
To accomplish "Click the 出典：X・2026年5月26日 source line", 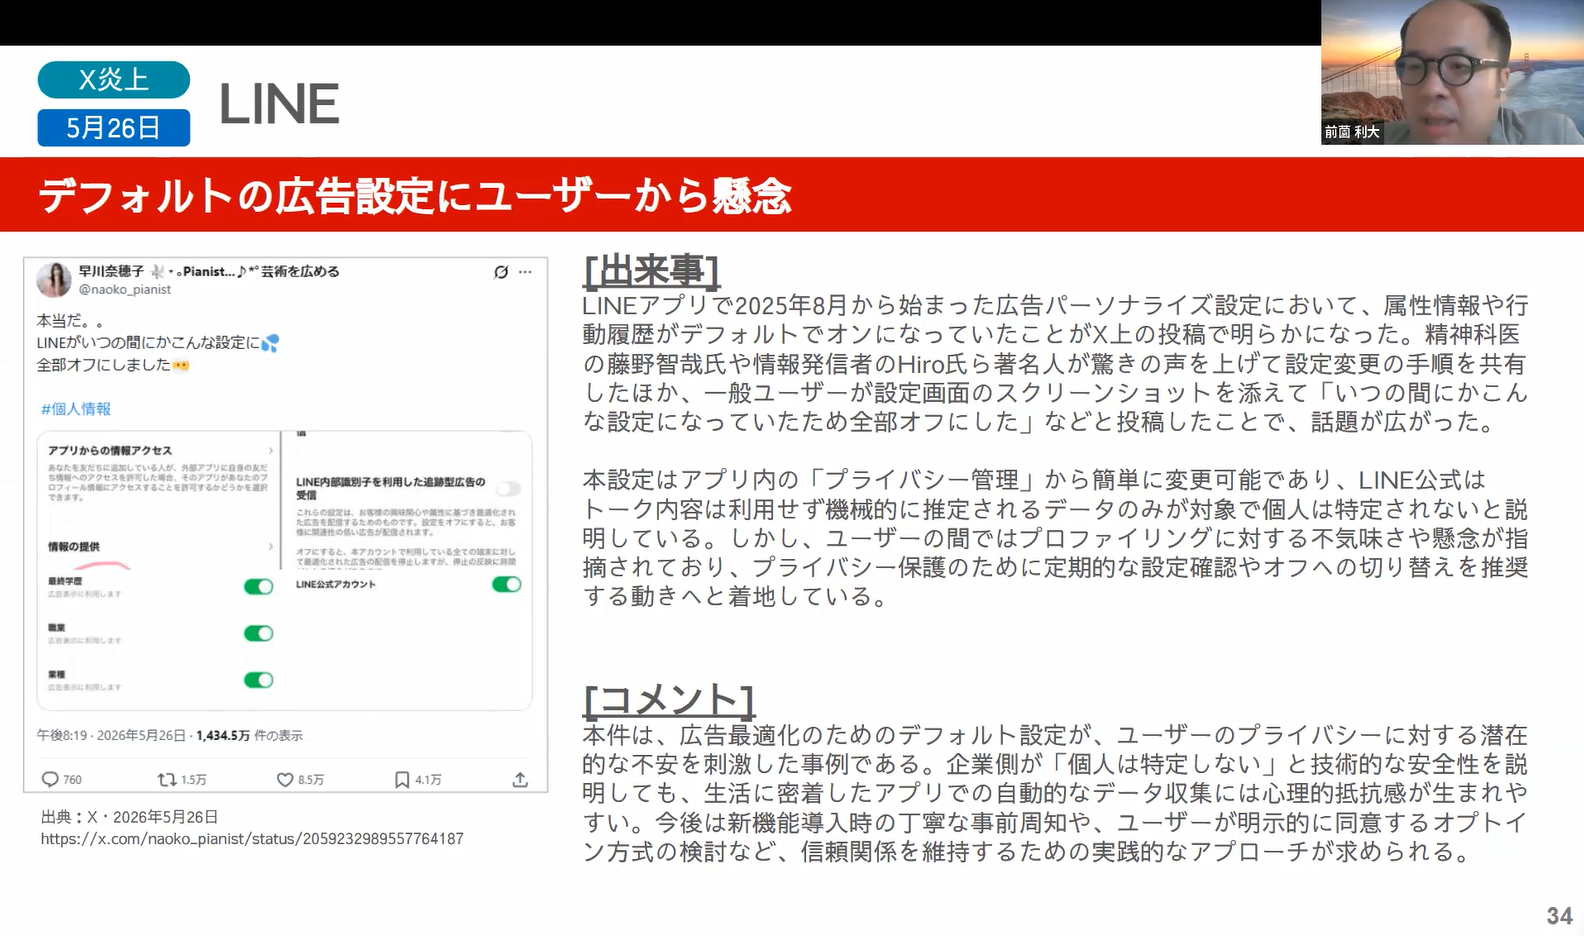I will pos(130,817).
